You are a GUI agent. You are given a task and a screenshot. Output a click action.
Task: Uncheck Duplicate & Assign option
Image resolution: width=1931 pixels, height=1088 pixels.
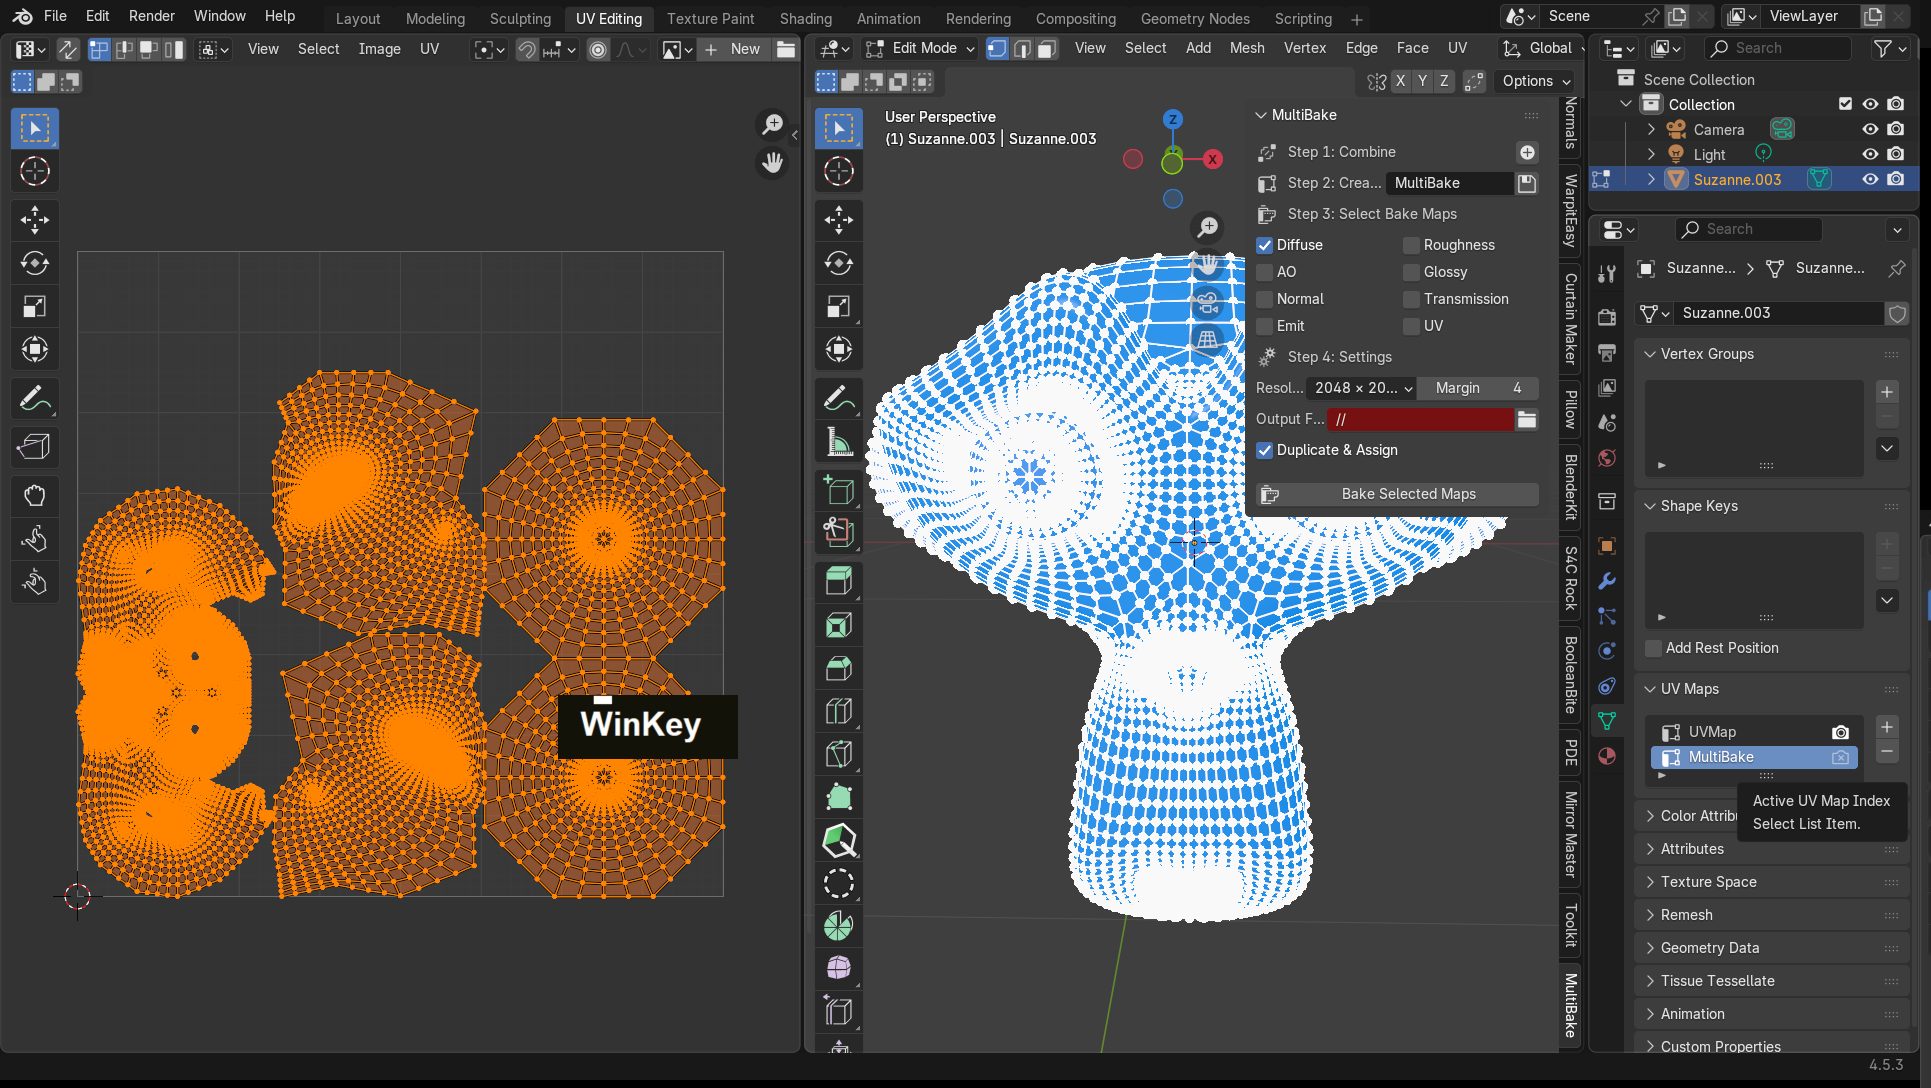pyautogui.click(x=1265, y=450)
